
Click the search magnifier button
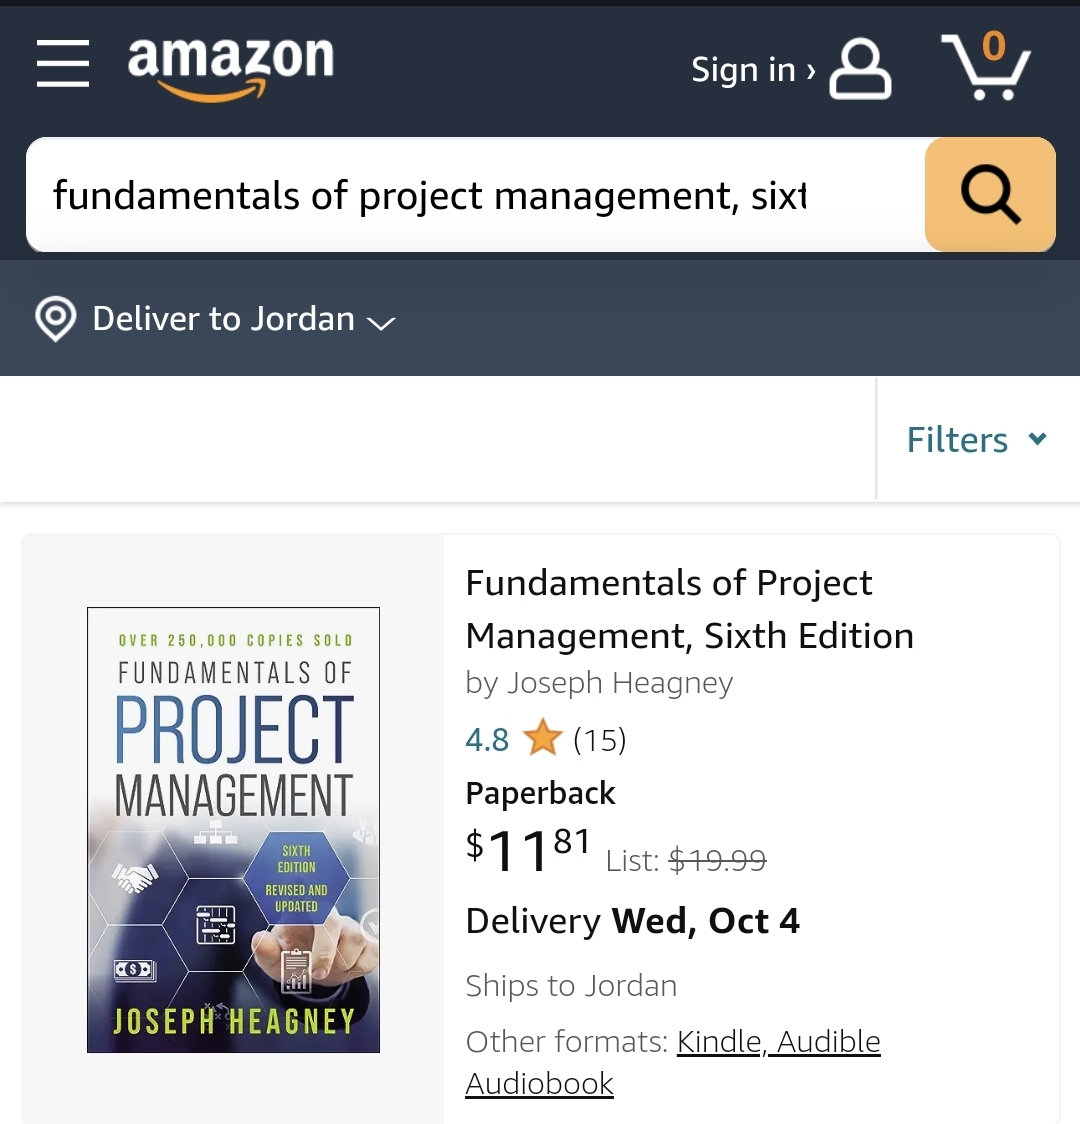pyautogui.click(x=990, y=194)
